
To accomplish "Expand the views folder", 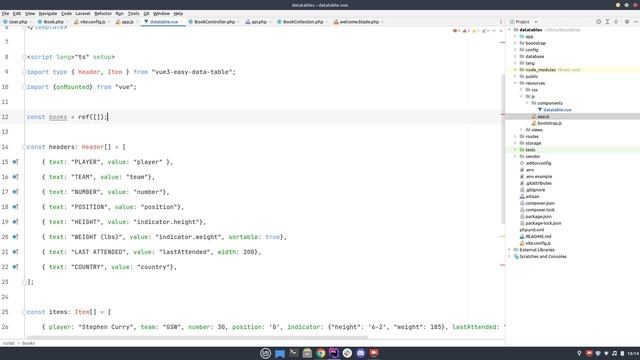I will 521,130.
